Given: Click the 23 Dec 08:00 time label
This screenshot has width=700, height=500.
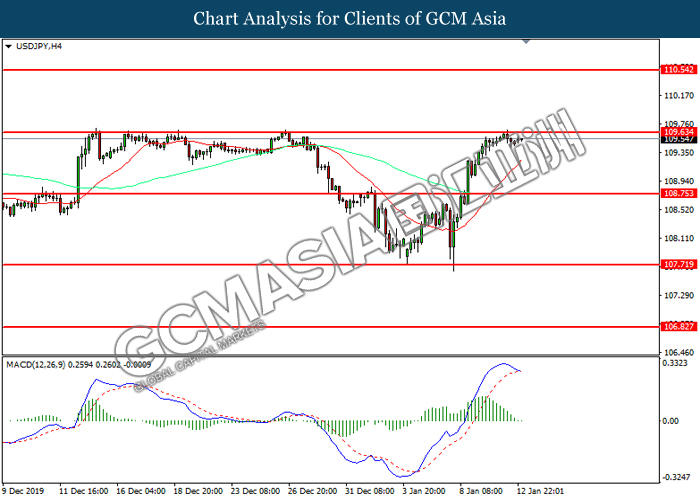Looking at the screenshot, I should (x=255, y=491).
